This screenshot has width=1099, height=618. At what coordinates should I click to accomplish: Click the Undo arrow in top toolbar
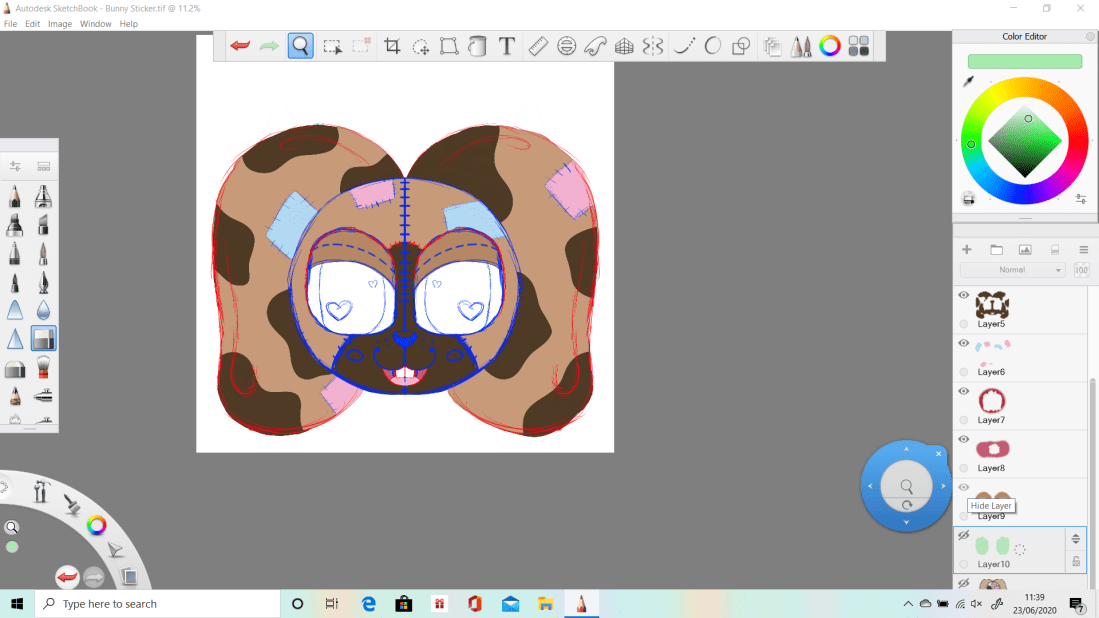[240, 46]
